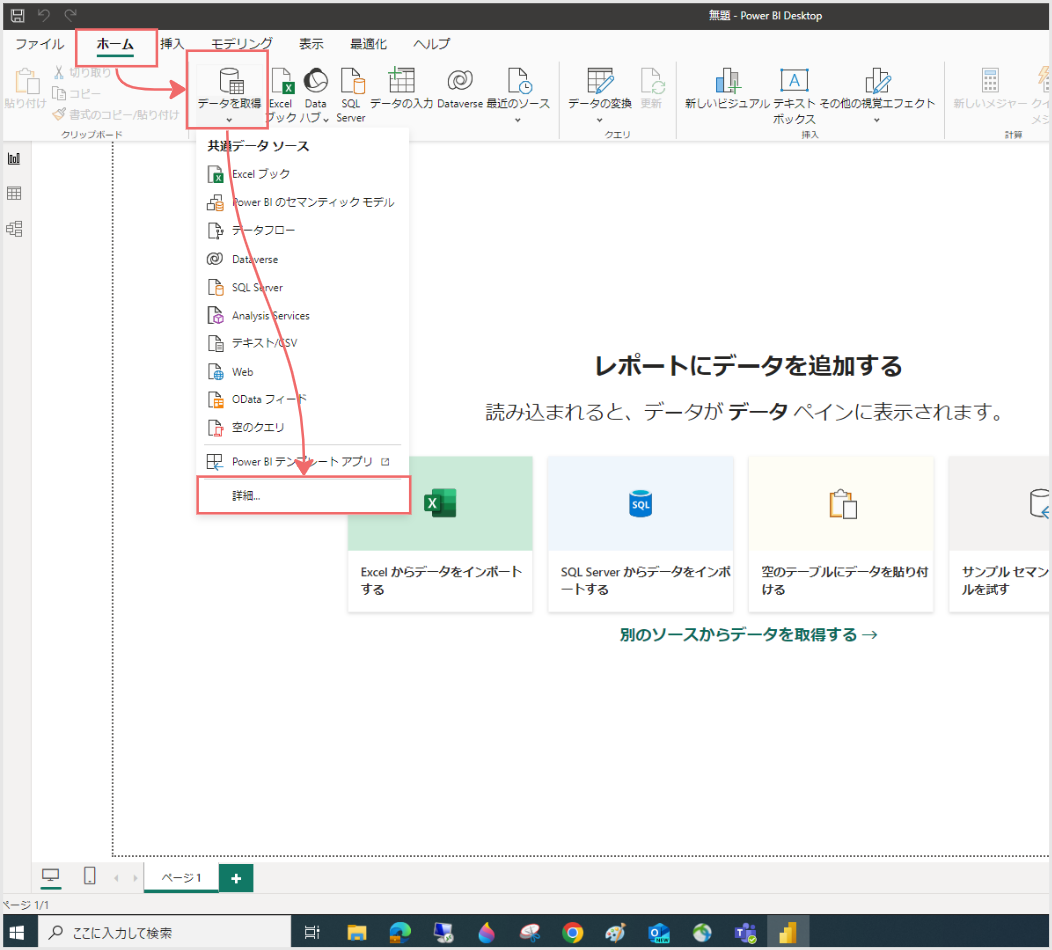The width and height of the screenshot is (1052, 950).
Task: Add a new page with the plus button
Action: (x=236, y=878)
